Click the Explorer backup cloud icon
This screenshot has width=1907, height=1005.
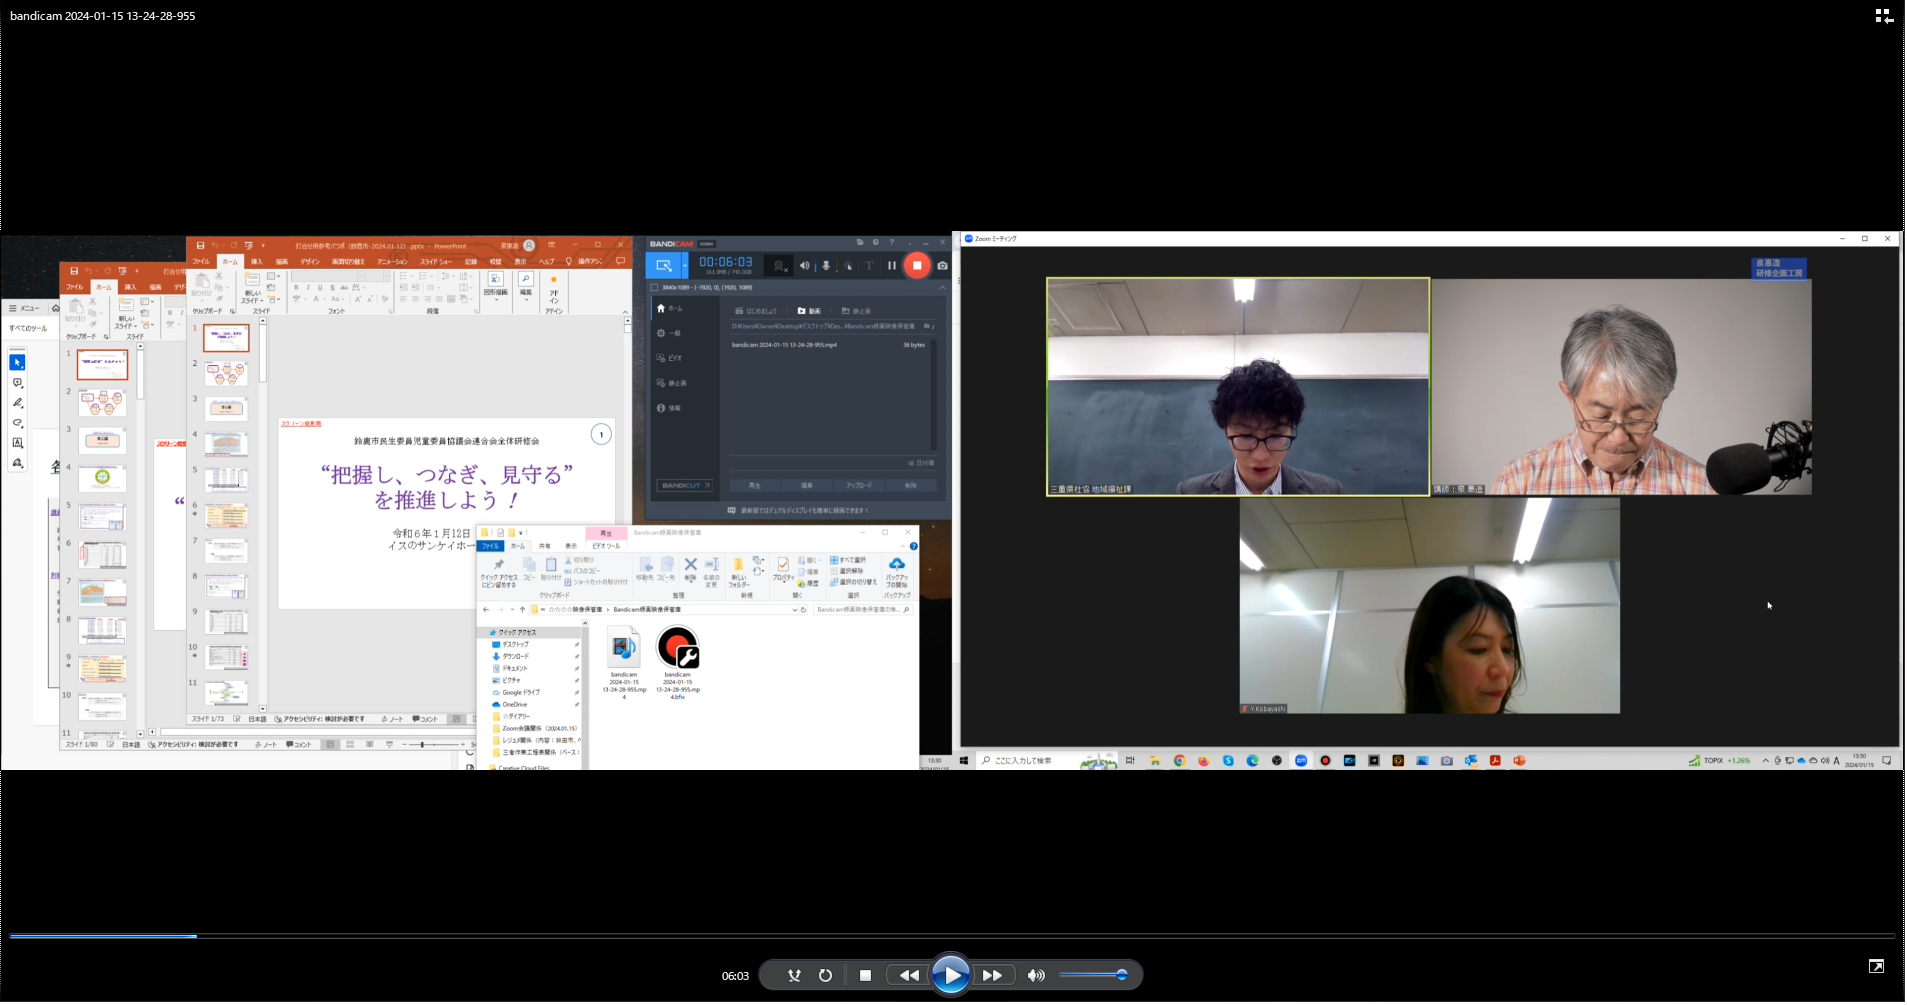(x=897, y=572)
